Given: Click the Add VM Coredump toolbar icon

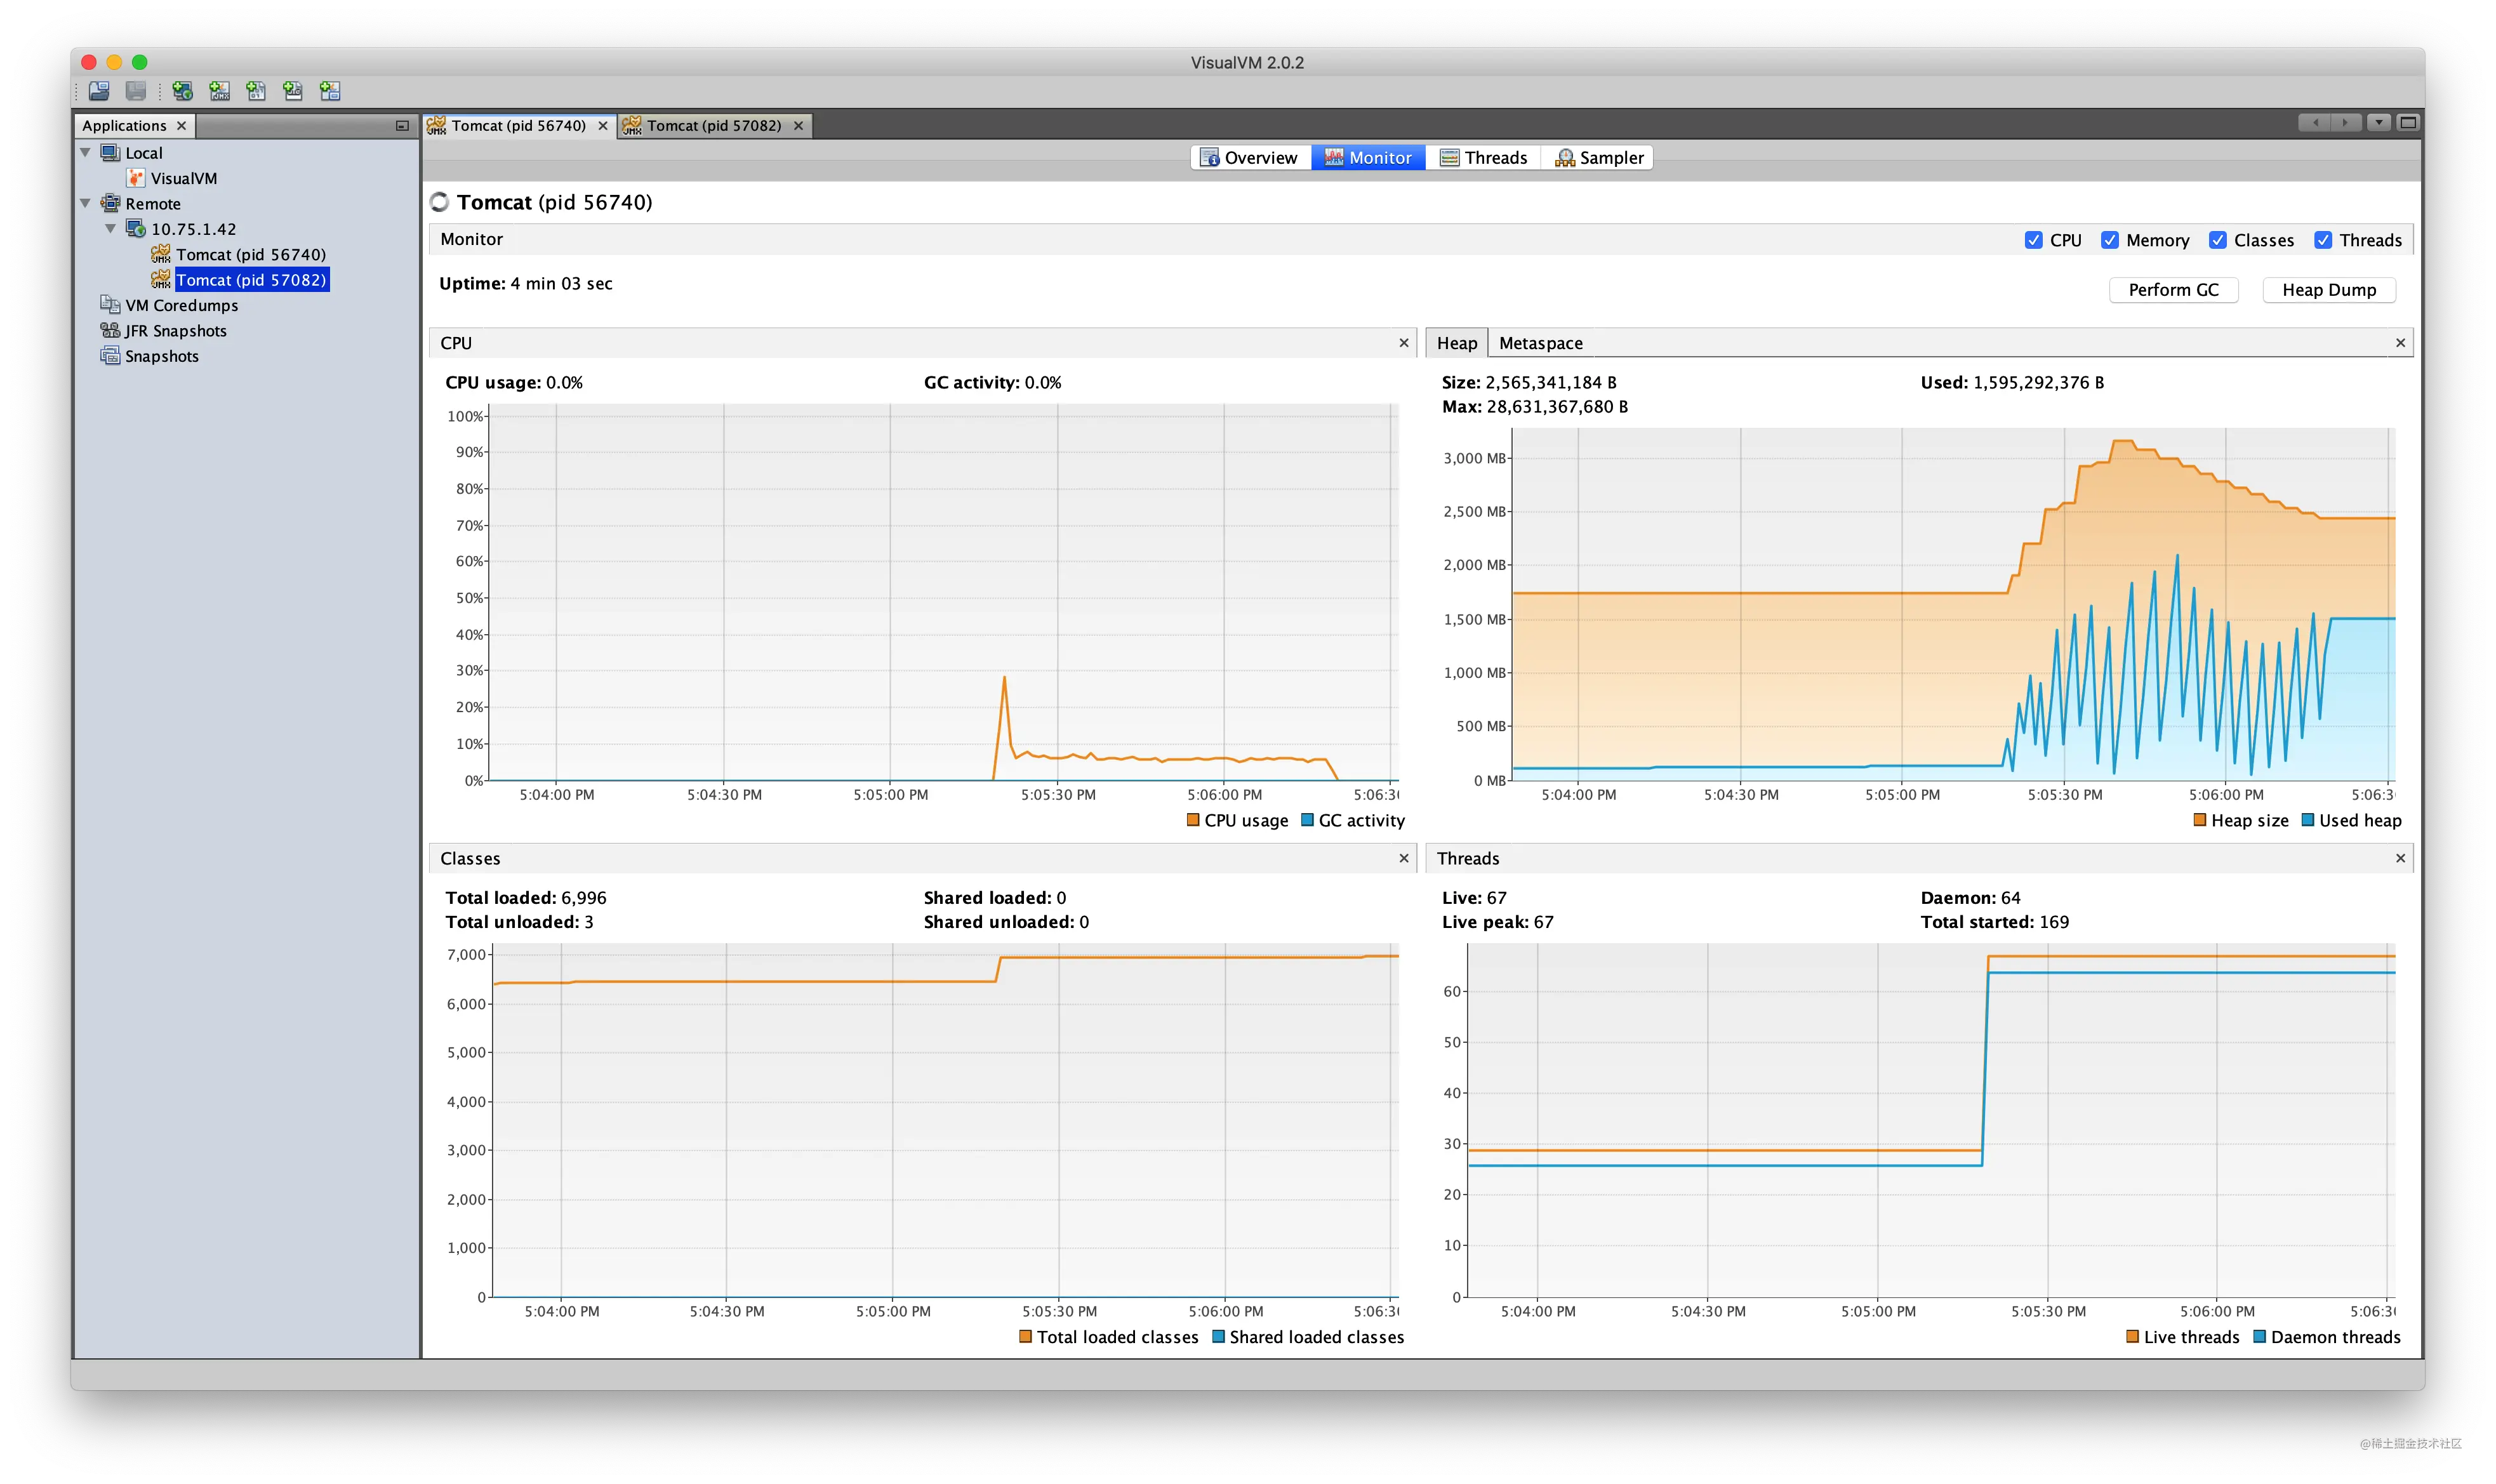Looking at the screenshot, I should pyautogui.click(x=256, y=91).
